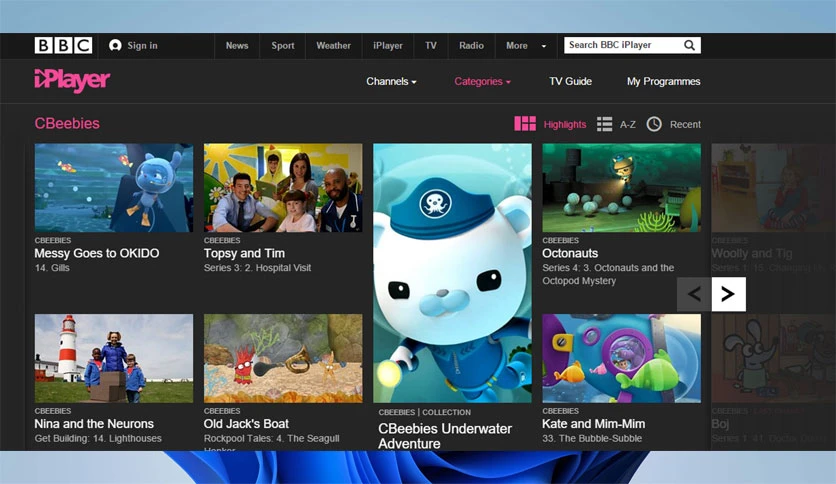Open the Channels dropdown menu

[391, 82]
